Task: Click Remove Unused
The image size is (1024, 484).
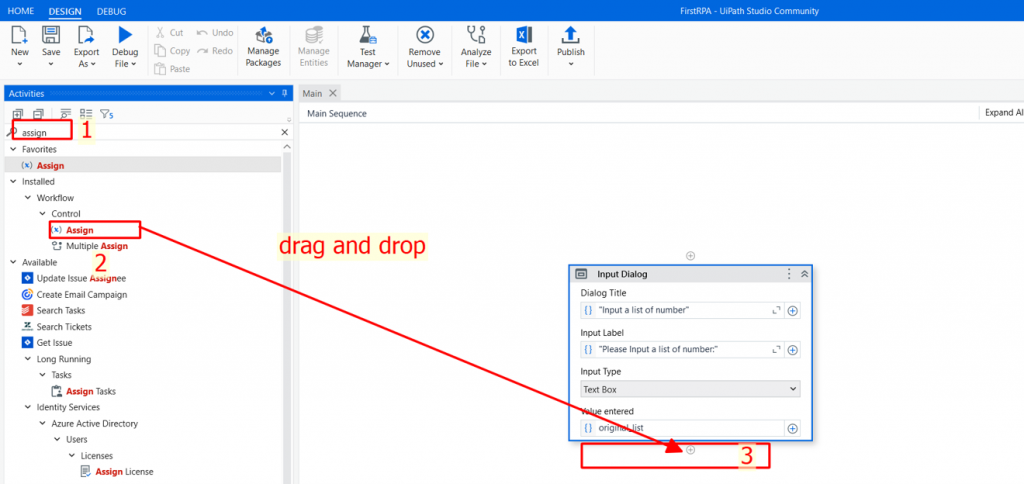Action: [425, 47]
